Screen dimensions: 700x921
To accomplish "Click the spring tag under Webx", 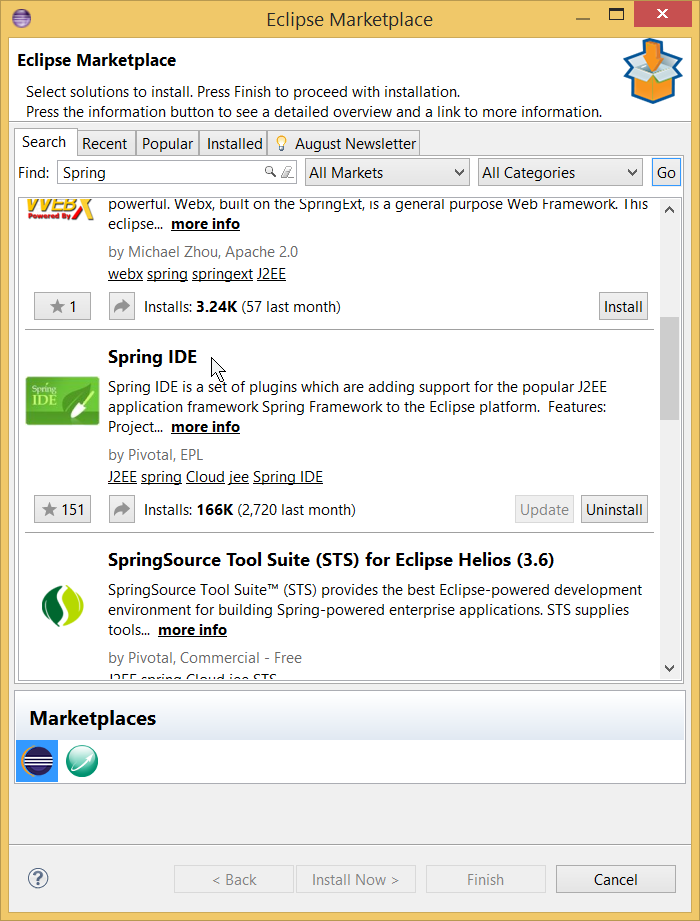I will pos(167,274).
